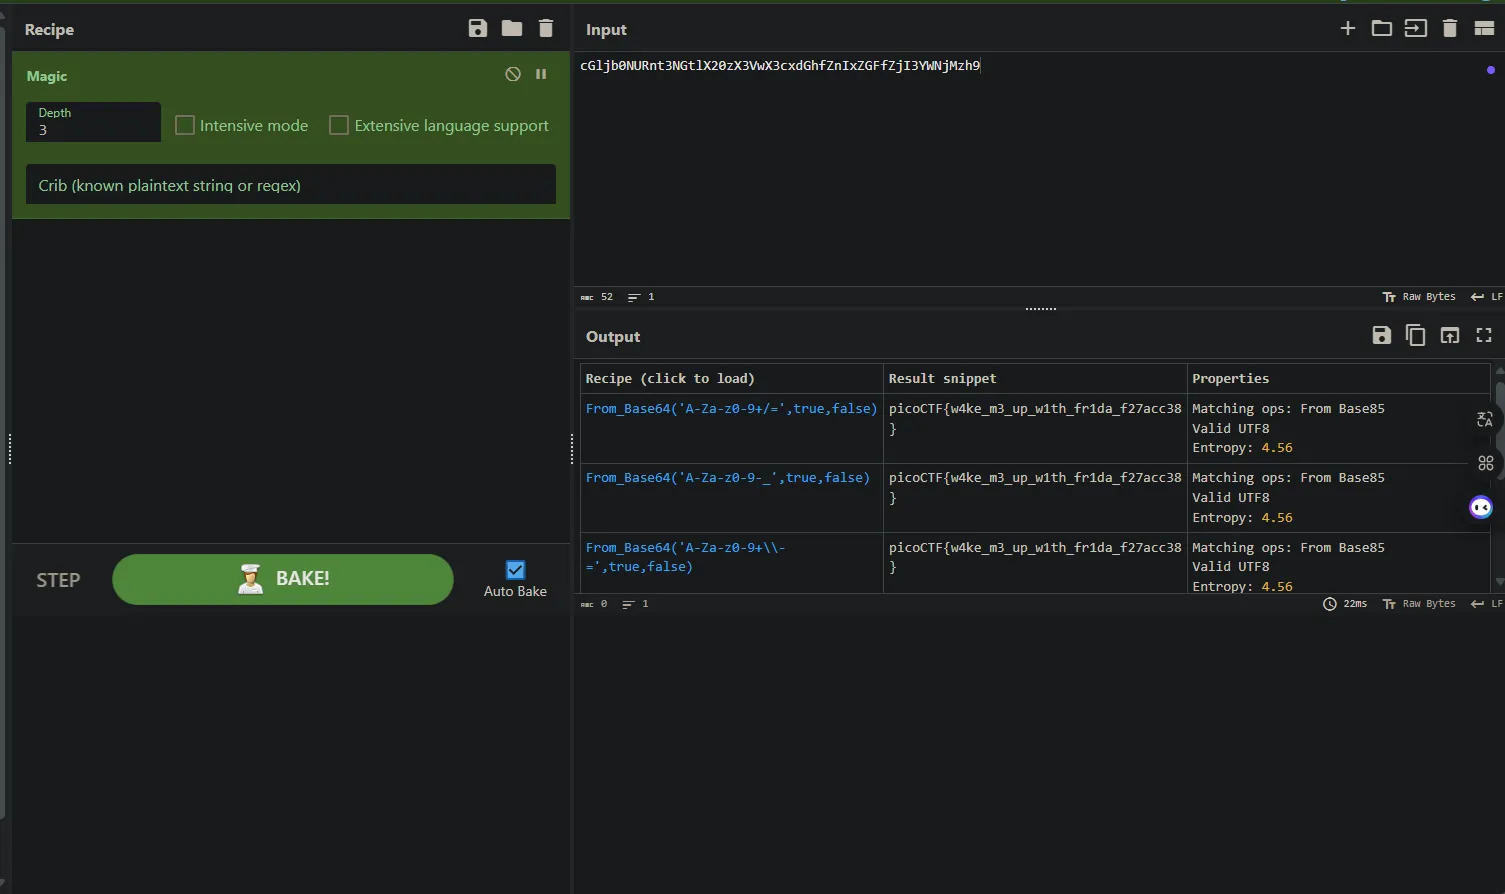Viewport: 1505px width, 894px height.
Task: Load From_Base64 'A-Za-z0-9-_' recipe
Action: 728,477
